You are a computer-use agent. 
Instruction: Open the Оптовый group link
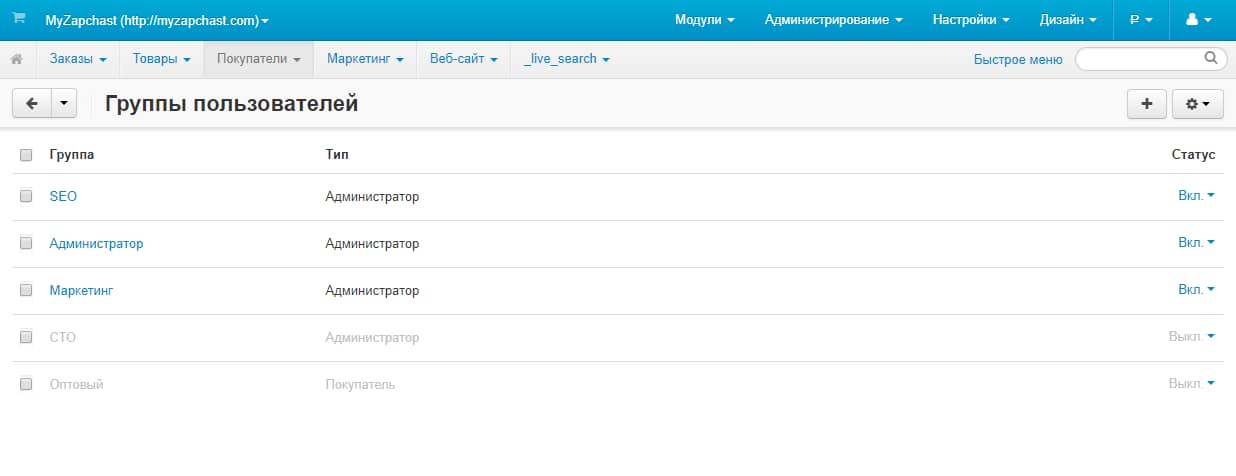[76, 384]
